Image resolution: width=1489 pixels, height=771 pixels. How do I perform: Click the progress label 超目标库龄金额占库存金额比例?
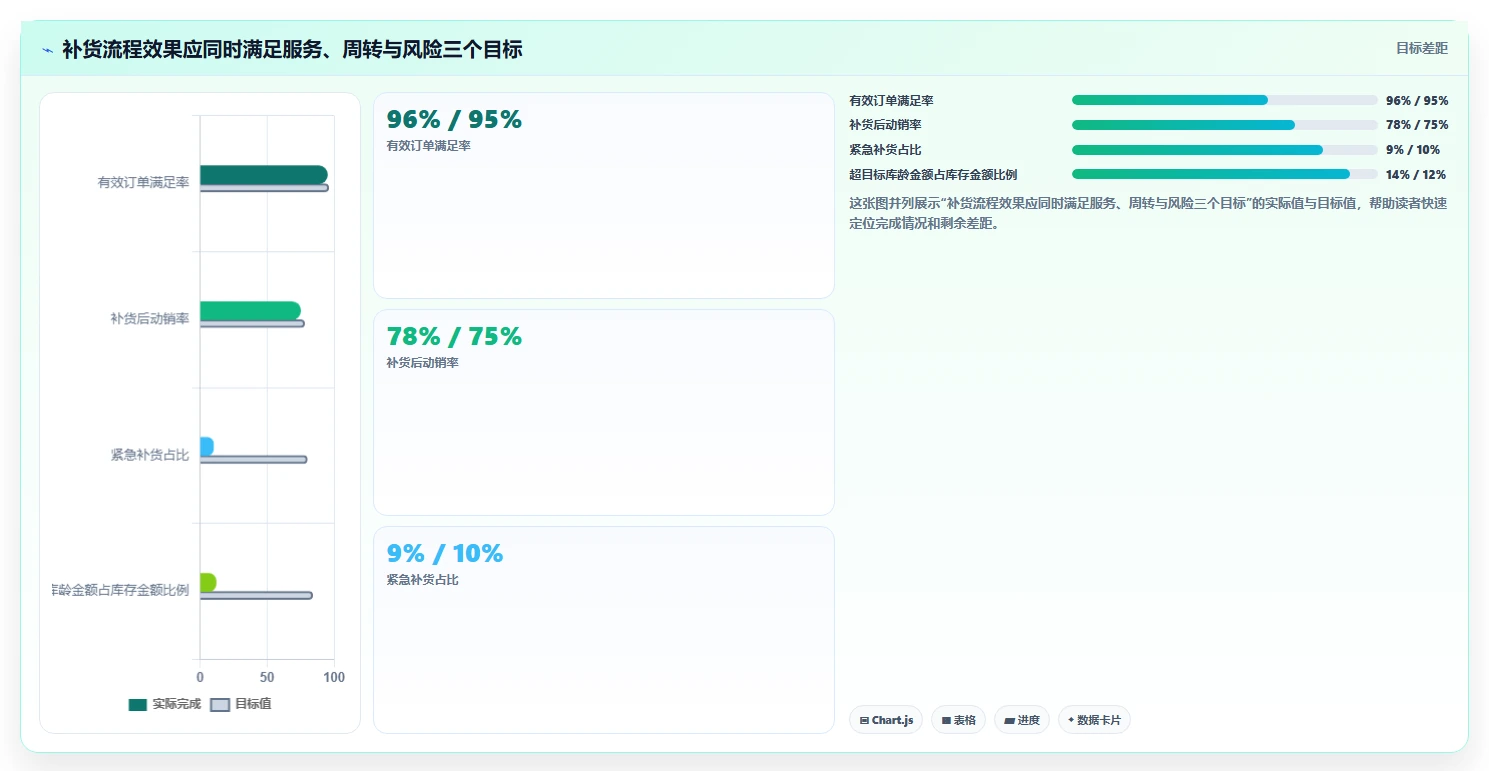[x=933, y=175]
